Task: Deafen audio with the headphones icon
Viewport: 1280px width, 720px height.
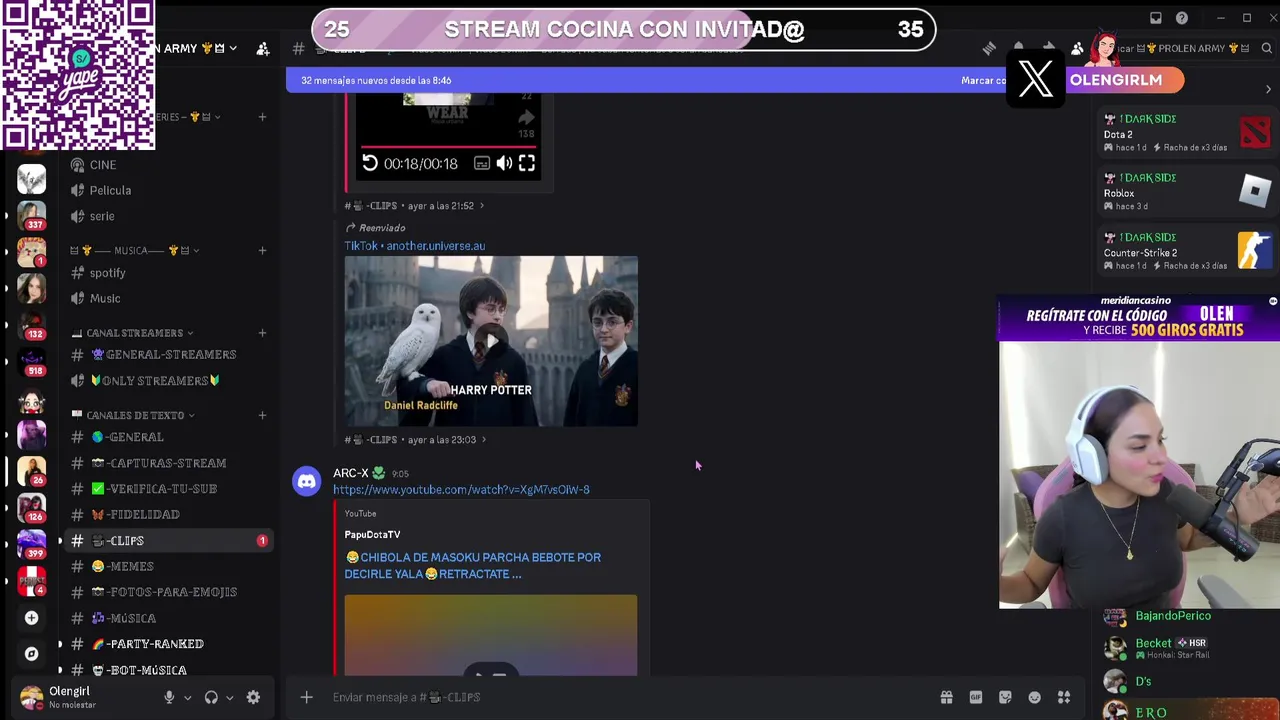Action: [x=211, y=697]
